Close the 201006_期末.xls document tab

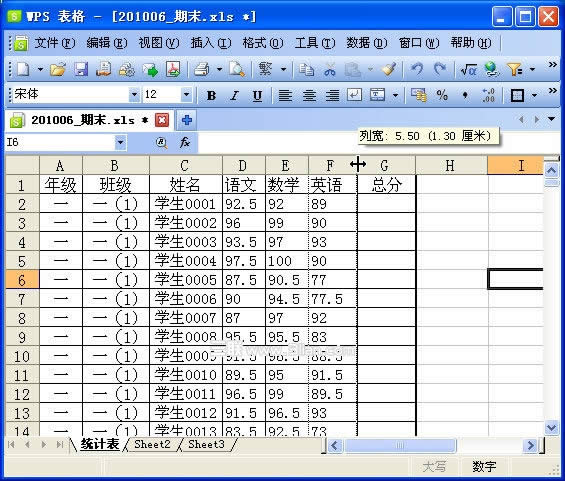162,120
